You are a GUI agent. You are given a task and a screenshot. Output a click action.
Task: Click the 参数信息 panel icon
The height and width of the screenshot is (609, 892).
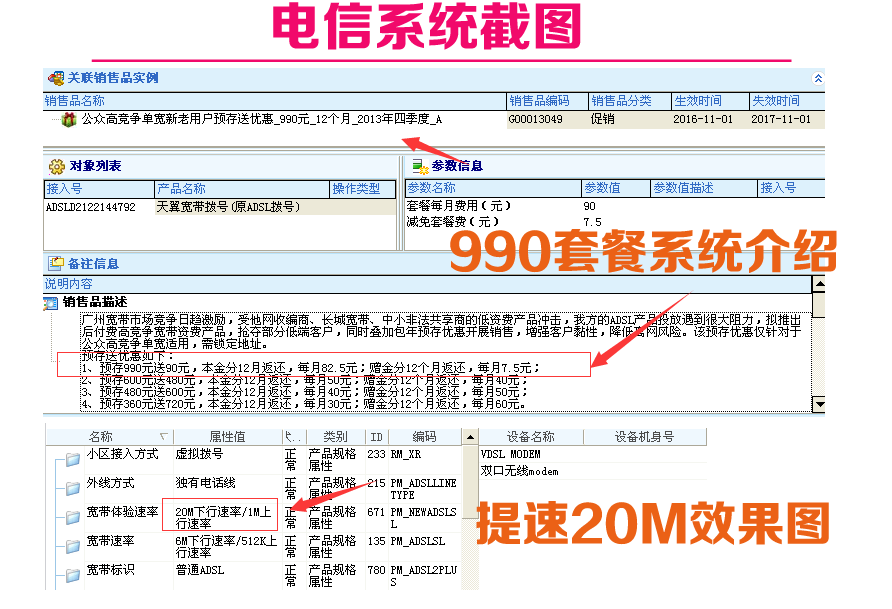[420, 166]
